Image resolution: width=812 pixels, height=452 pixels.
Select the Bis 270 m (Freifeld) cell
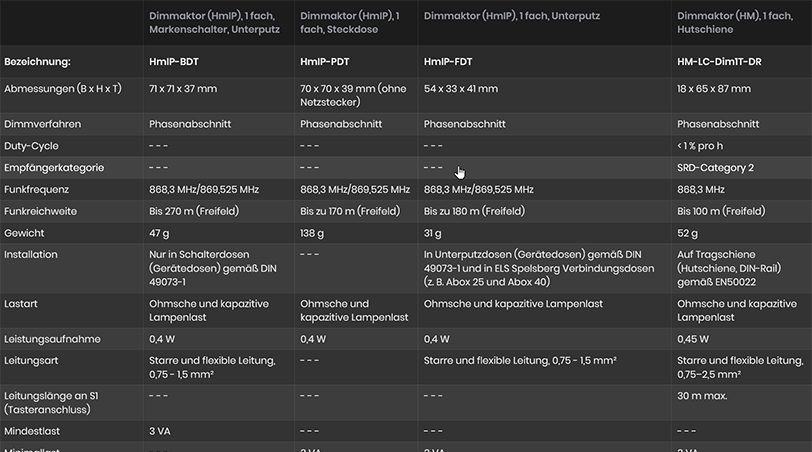[x=194, y=211]
